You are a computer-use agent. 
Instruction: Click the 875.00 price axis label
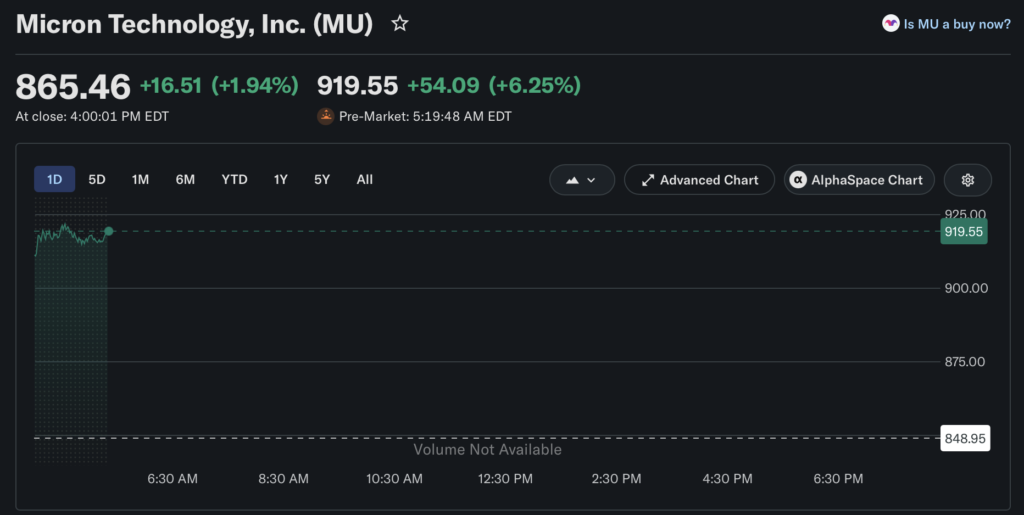point(965,362)
